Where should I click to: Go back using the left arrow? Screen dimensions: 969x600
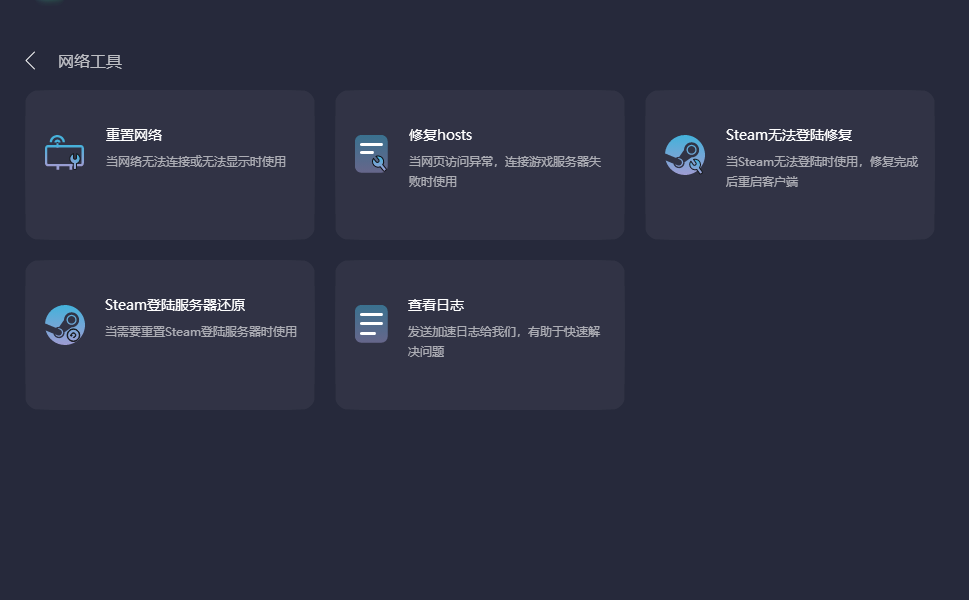[30, 61]
